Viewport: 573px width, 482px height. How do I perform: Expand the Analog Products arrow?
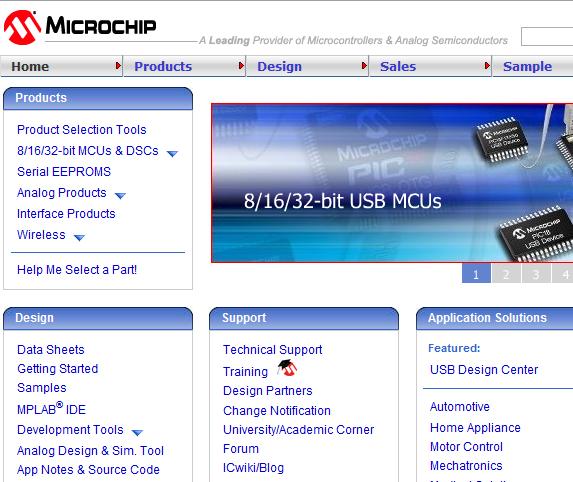click(120, 196)
